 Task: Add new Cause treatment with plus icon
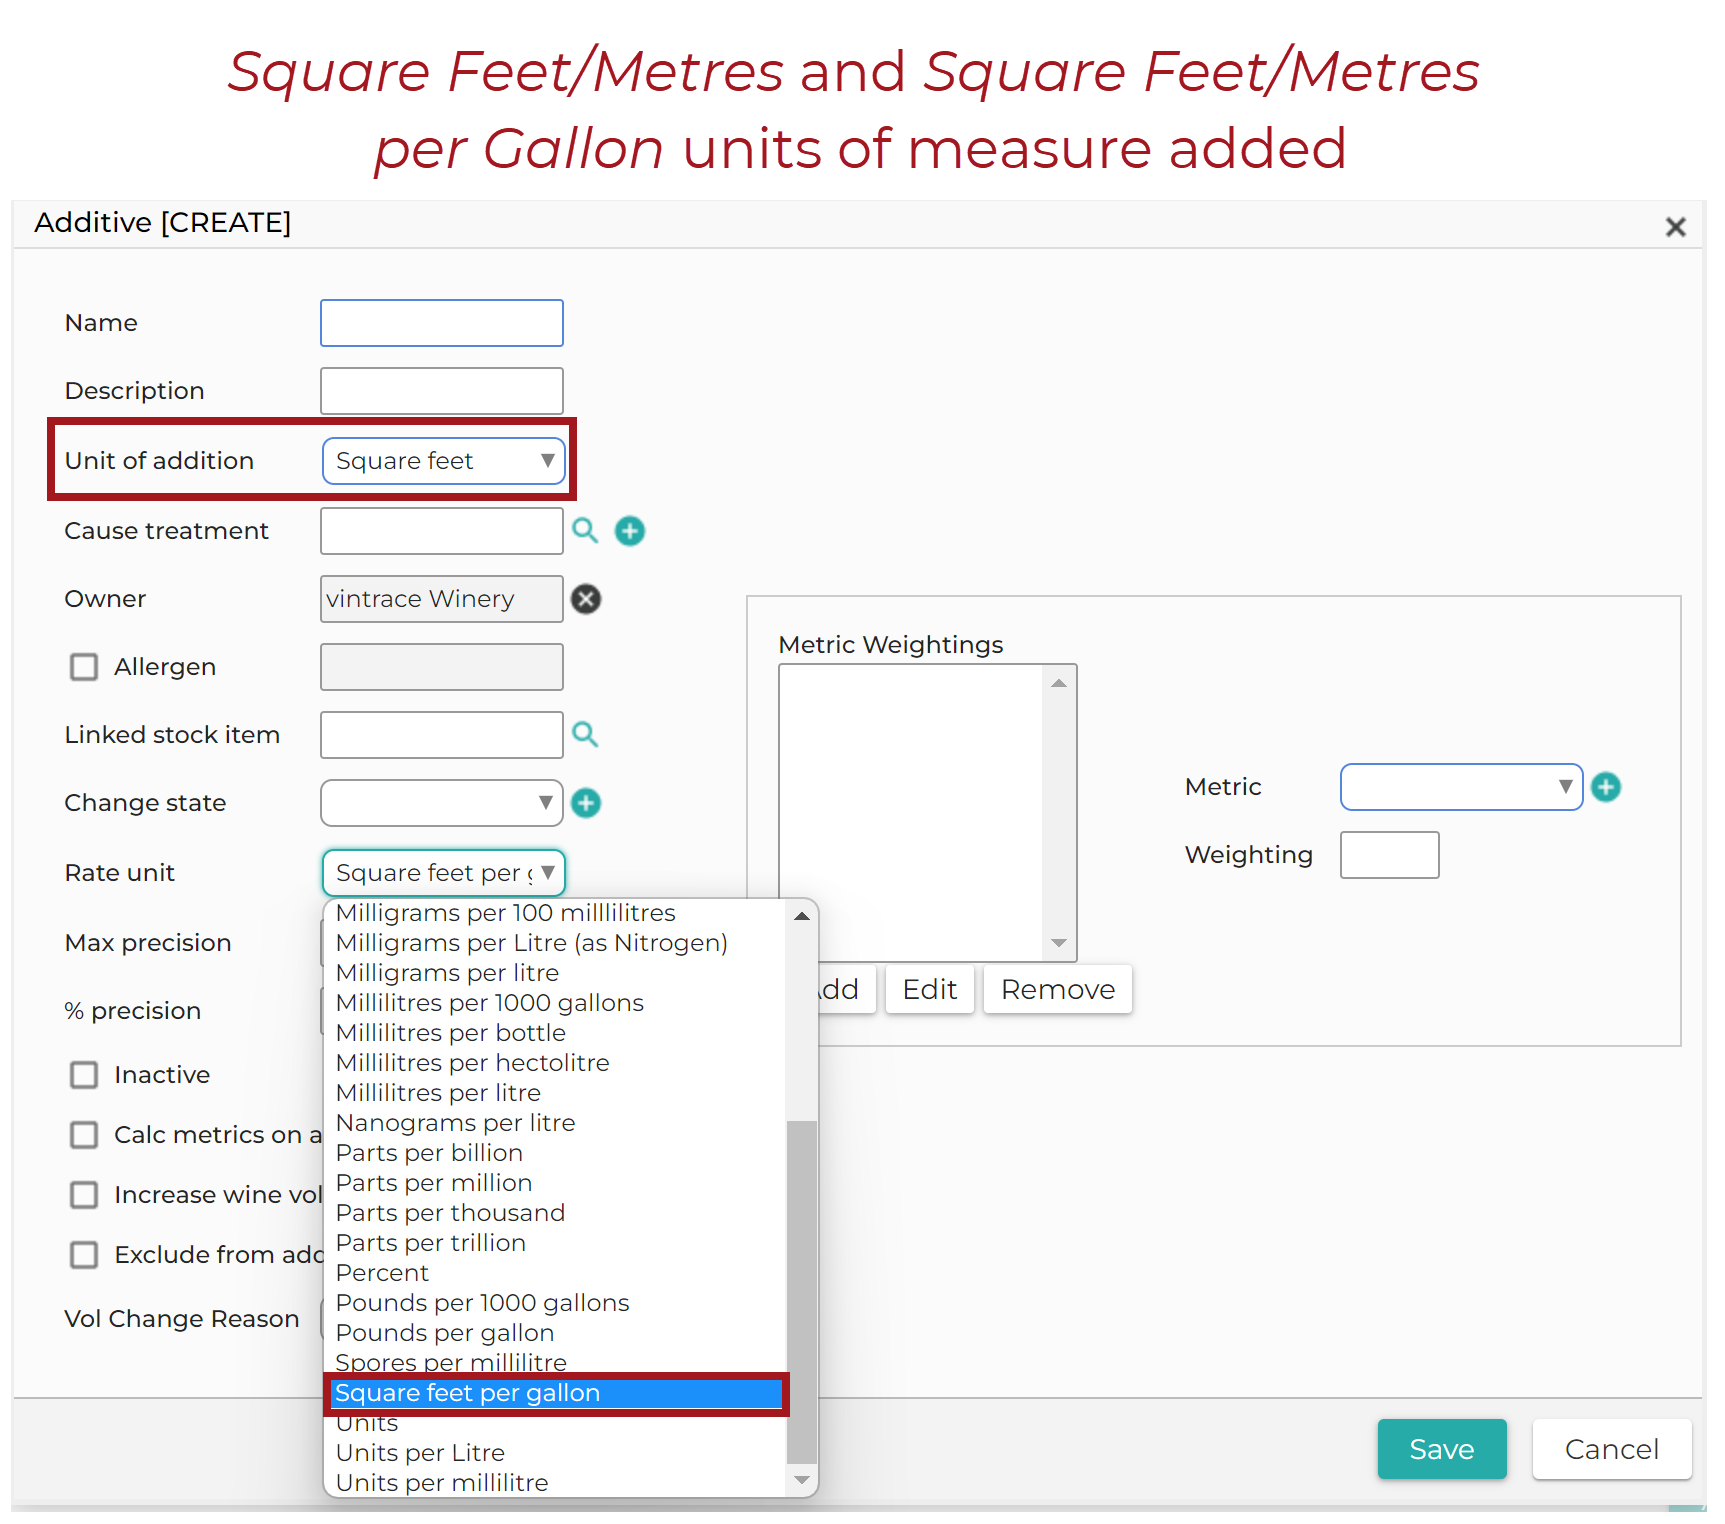(x=630, y=531)
